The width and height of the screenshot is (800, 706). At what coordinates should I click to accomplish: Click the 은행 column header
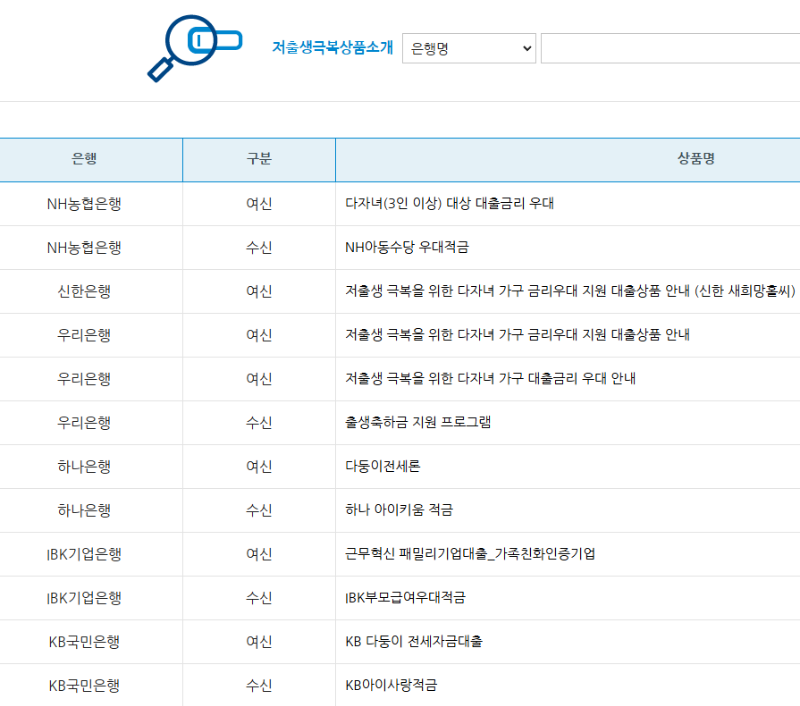pos(90,159)
